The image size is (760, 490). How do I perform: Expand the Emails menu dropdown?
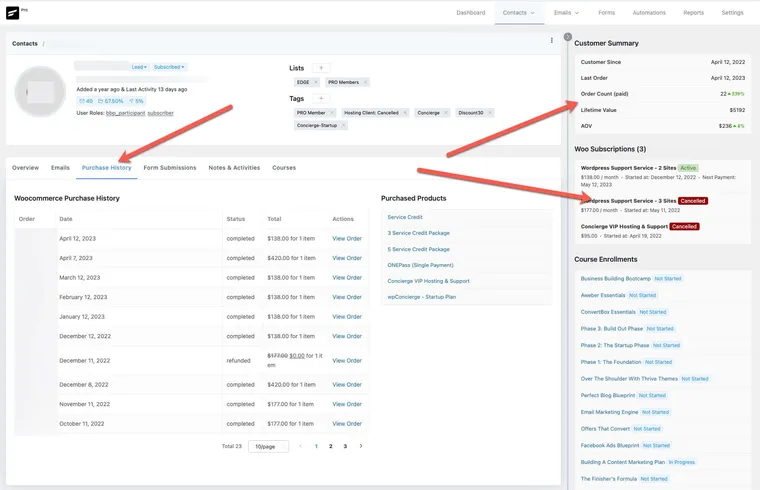tap(566, 13)
